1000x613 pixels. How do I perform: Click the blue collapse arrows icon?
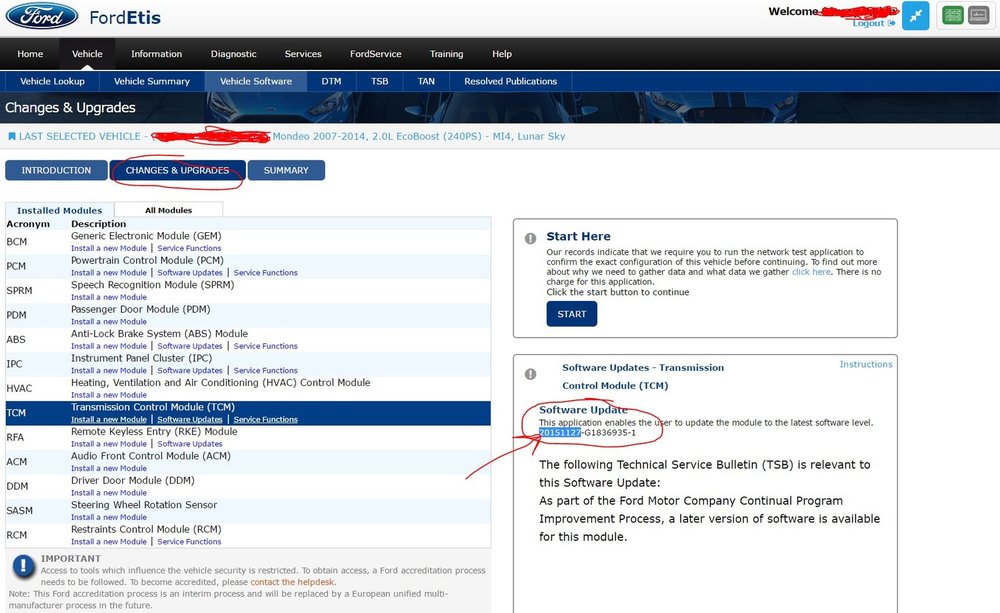pyautogui.click(x=915, y=16)
